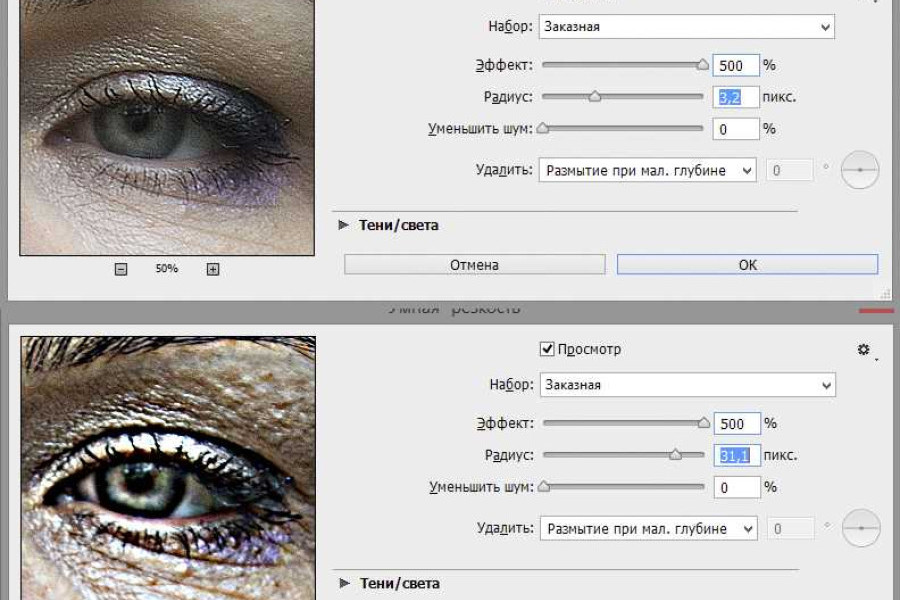Click the Радиус slider handle set to 31,1
The image size is (900, 600).
675,455
